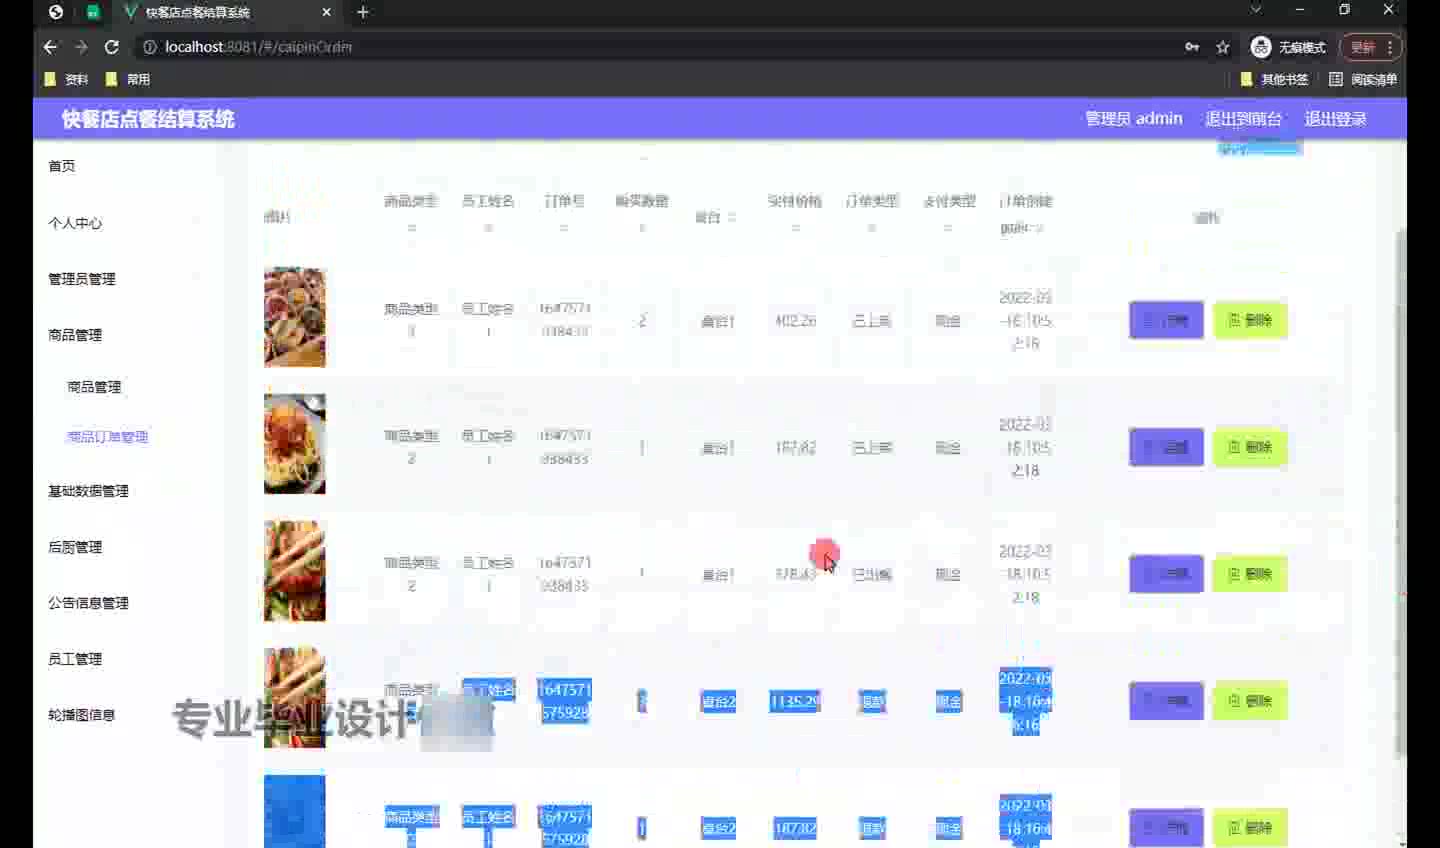Go to 首页 in the sidebar

62,166
